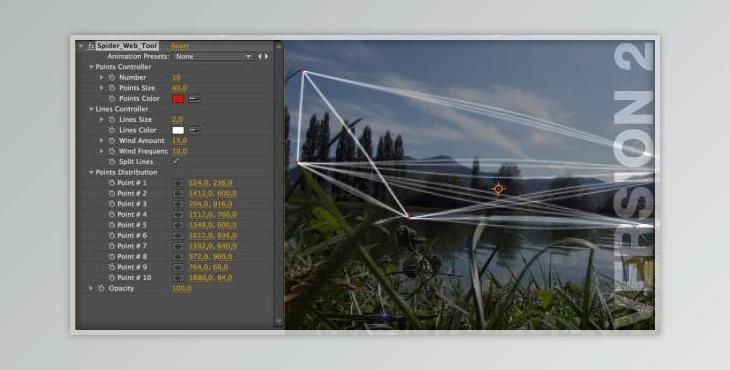This screenshot has width=730, height=370.
Task: Enable the Point # 10 stopwatch
Action: [x=112, y=278]
